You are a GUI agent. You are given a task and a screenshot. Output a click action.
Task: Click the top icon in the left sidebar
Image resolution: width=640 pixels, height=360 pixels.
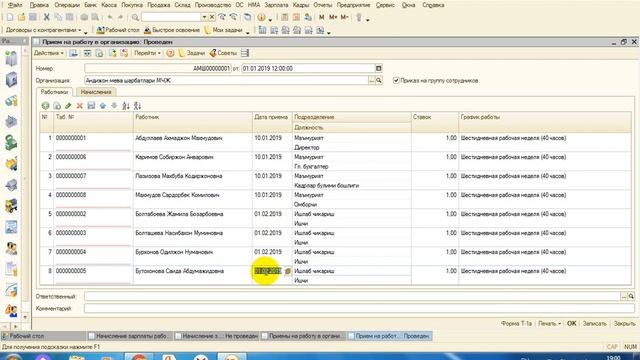click(x=11, y=58)
